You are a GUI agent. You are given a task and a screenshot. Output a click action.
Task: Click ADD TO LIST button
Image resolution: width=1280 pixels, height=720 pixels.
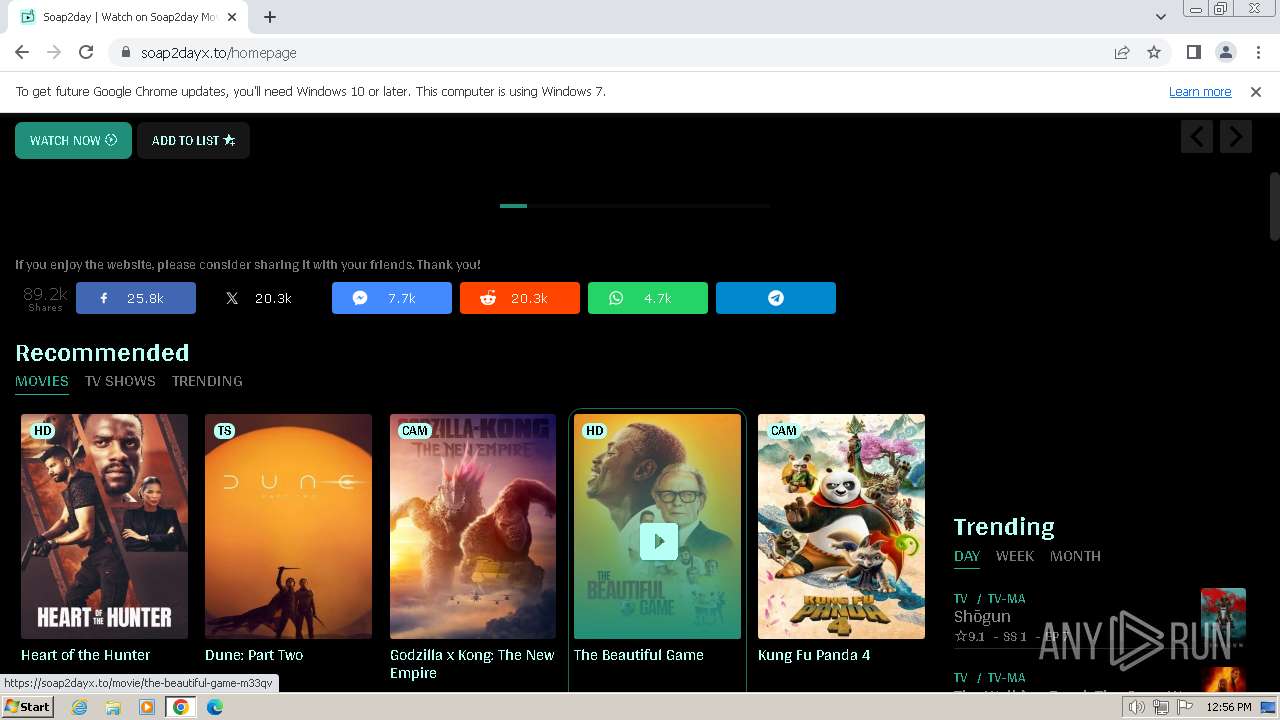pyautogui.click(x=193, y=140)
